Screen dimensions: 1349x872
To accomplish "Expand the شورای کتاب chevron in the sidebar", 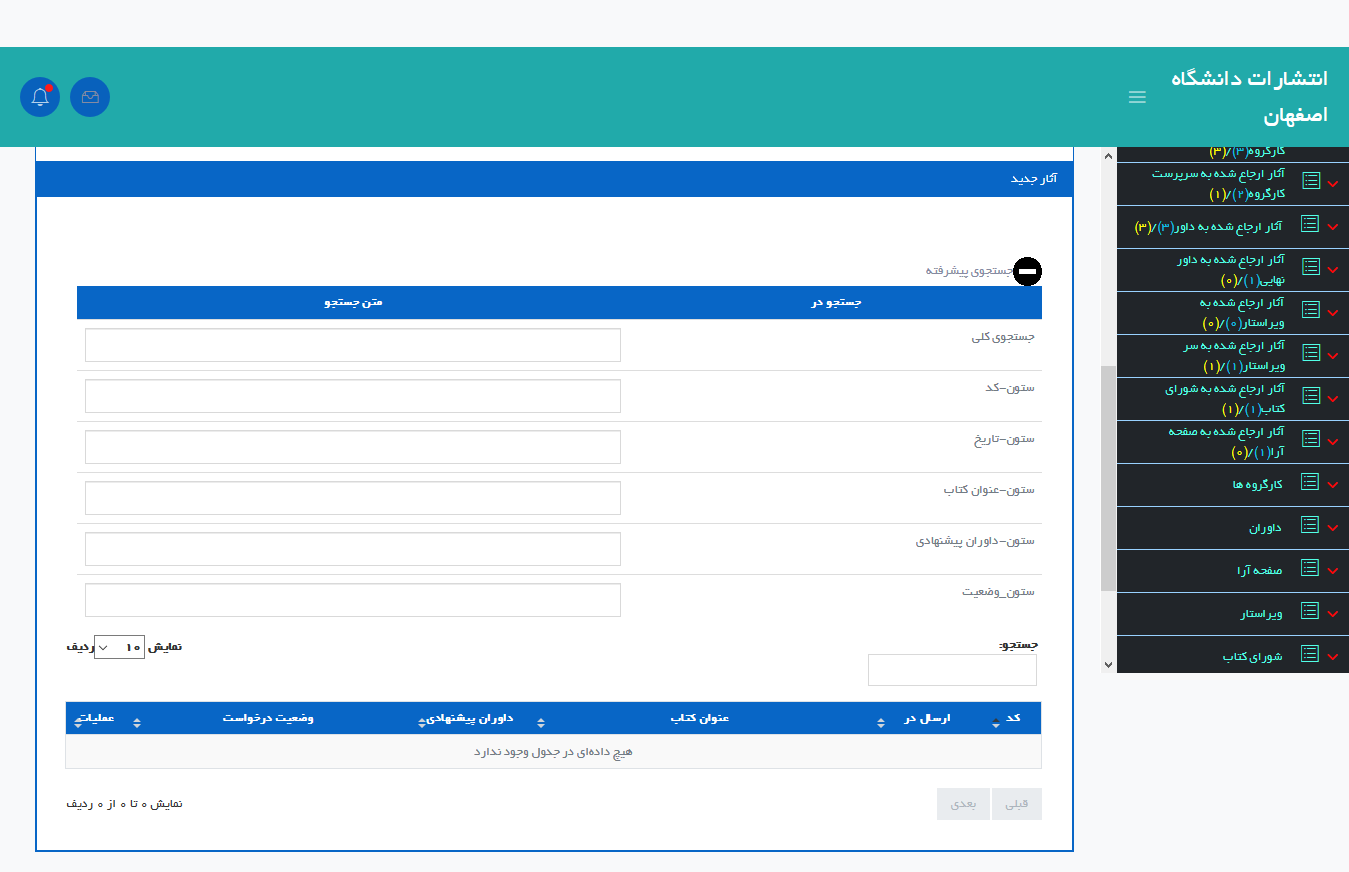I will 1332,657.
